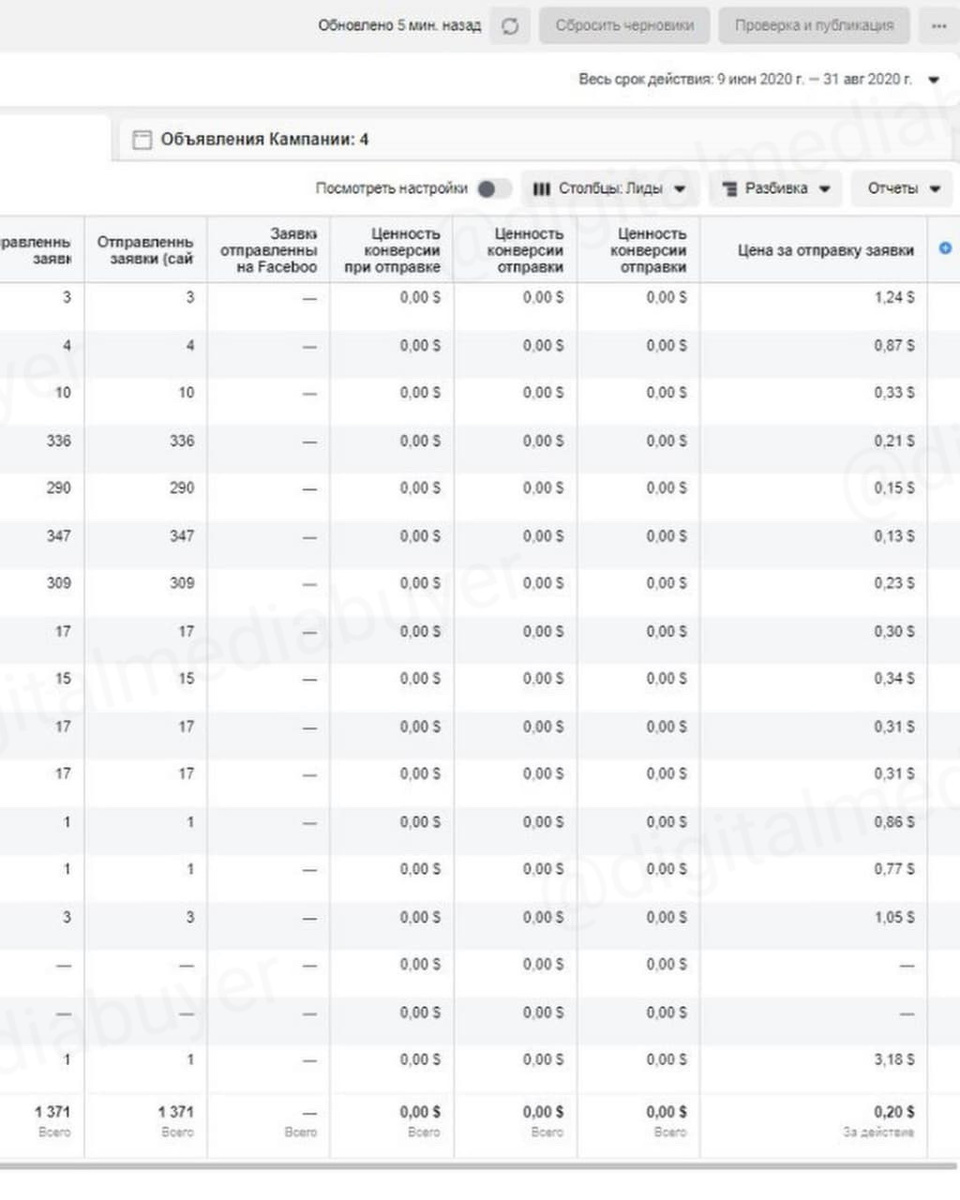
Task: Click the 1 371 total in site submissions column
Action: point(176,1112)
